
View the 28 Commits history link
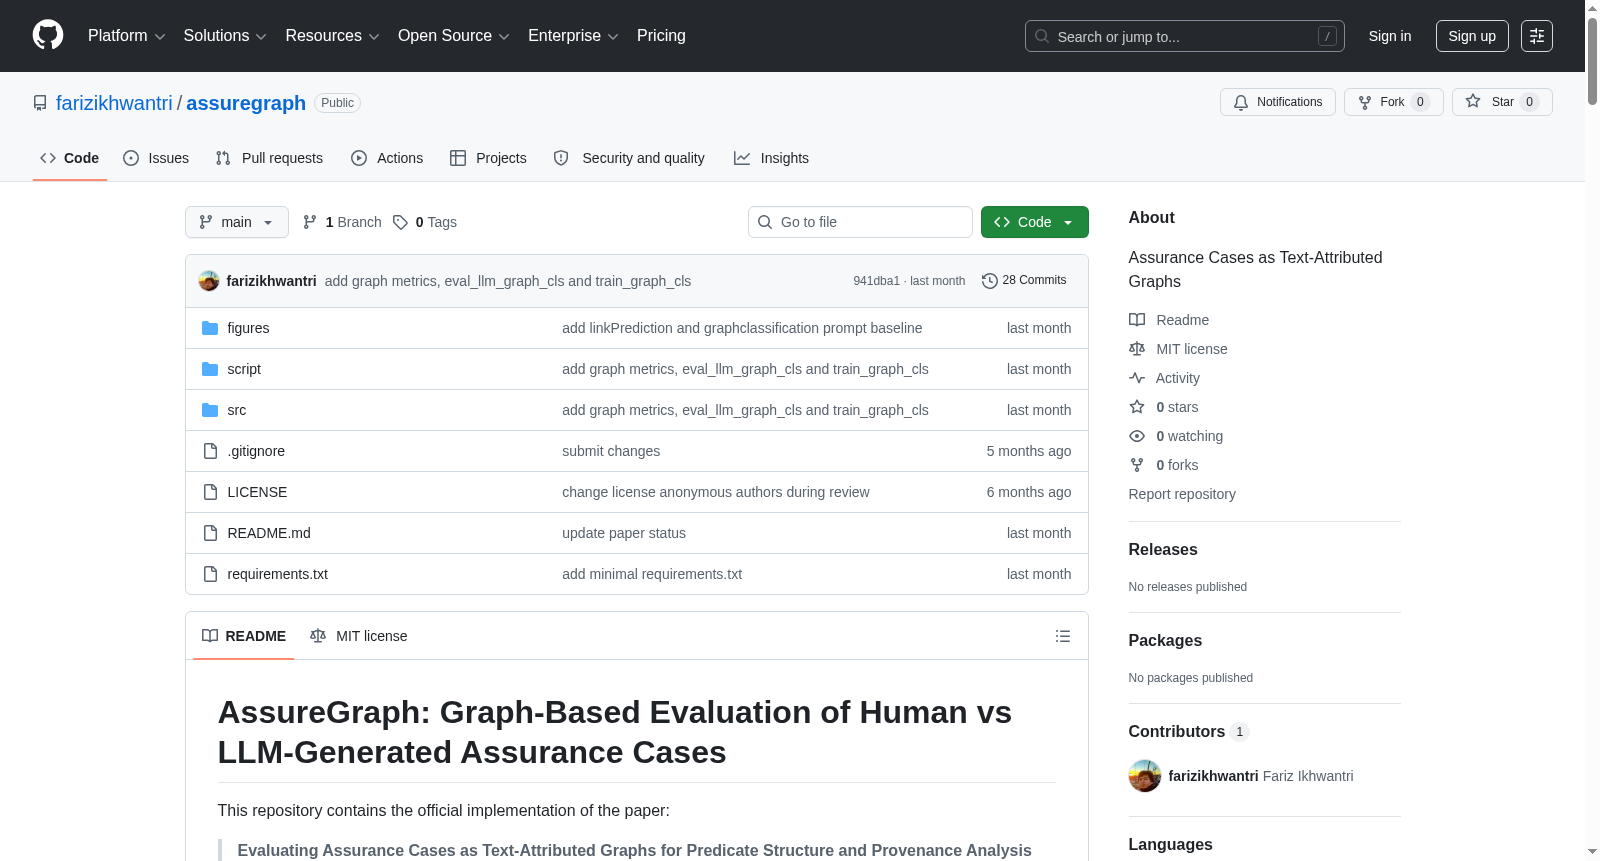pos(1025,281)
